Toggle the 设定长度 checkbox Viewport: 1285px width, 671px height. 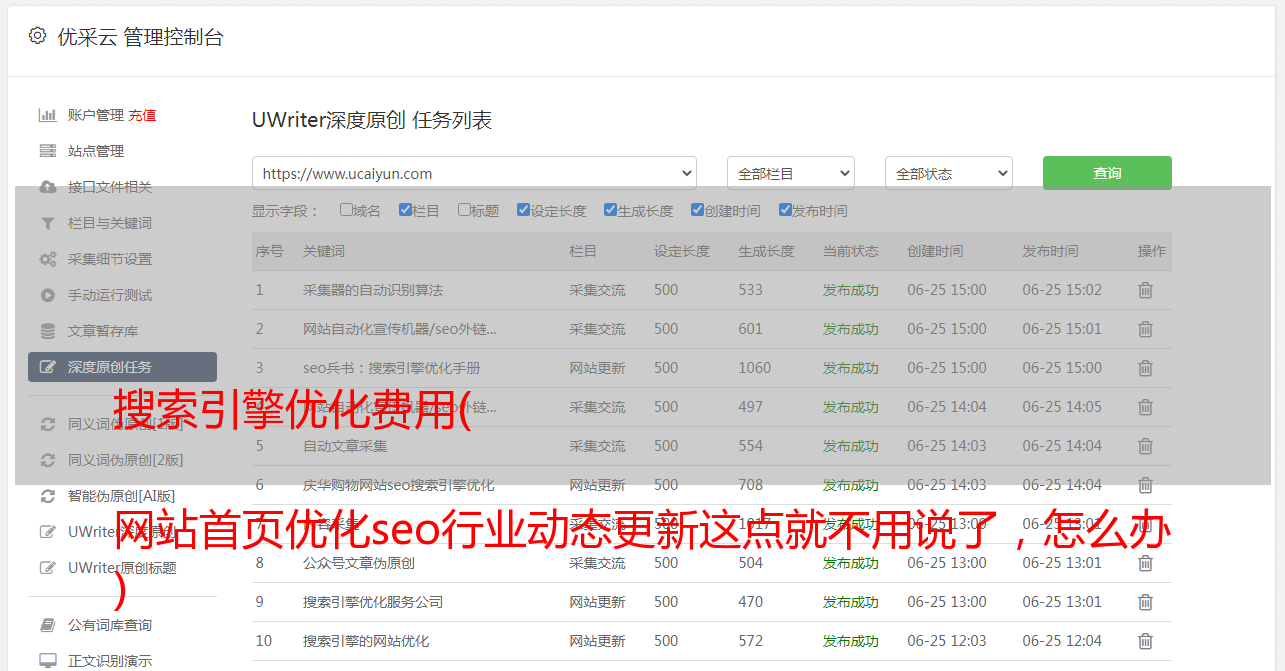(523, 210)
